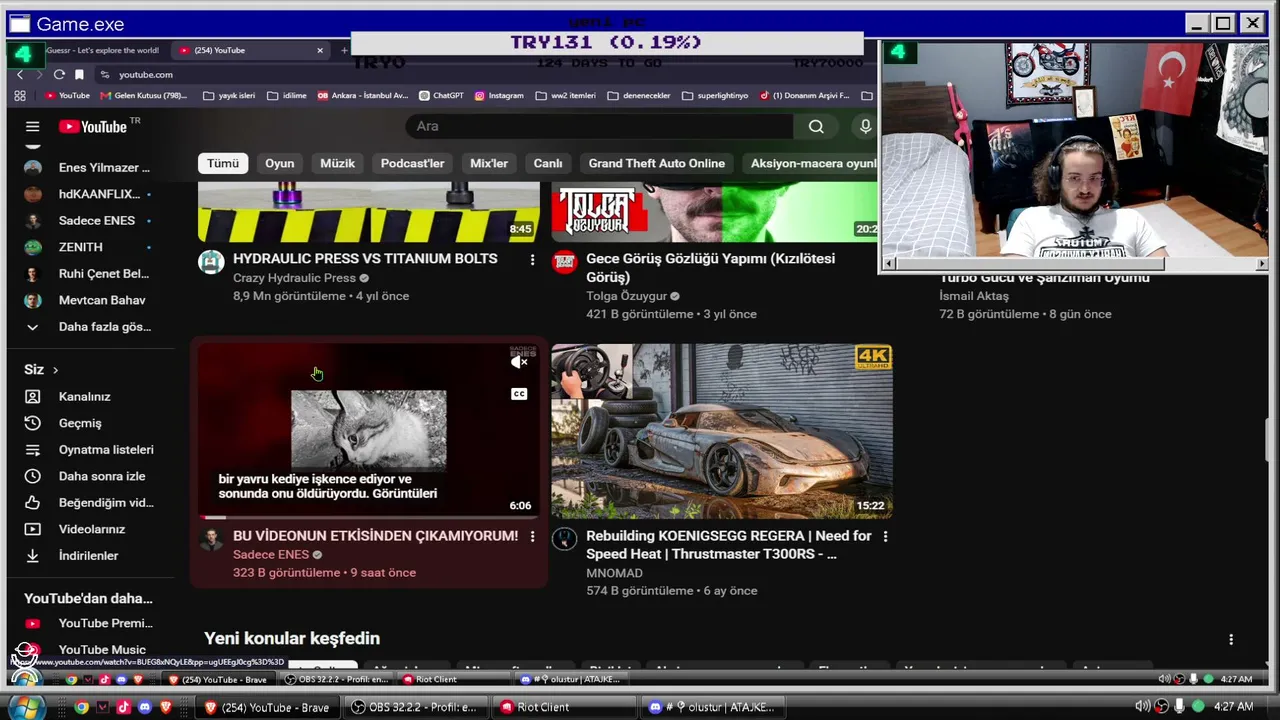This screenshot has width=1280, height=720.
Task: Open Sadece ENES avatar beside video title
Action: 211,540
